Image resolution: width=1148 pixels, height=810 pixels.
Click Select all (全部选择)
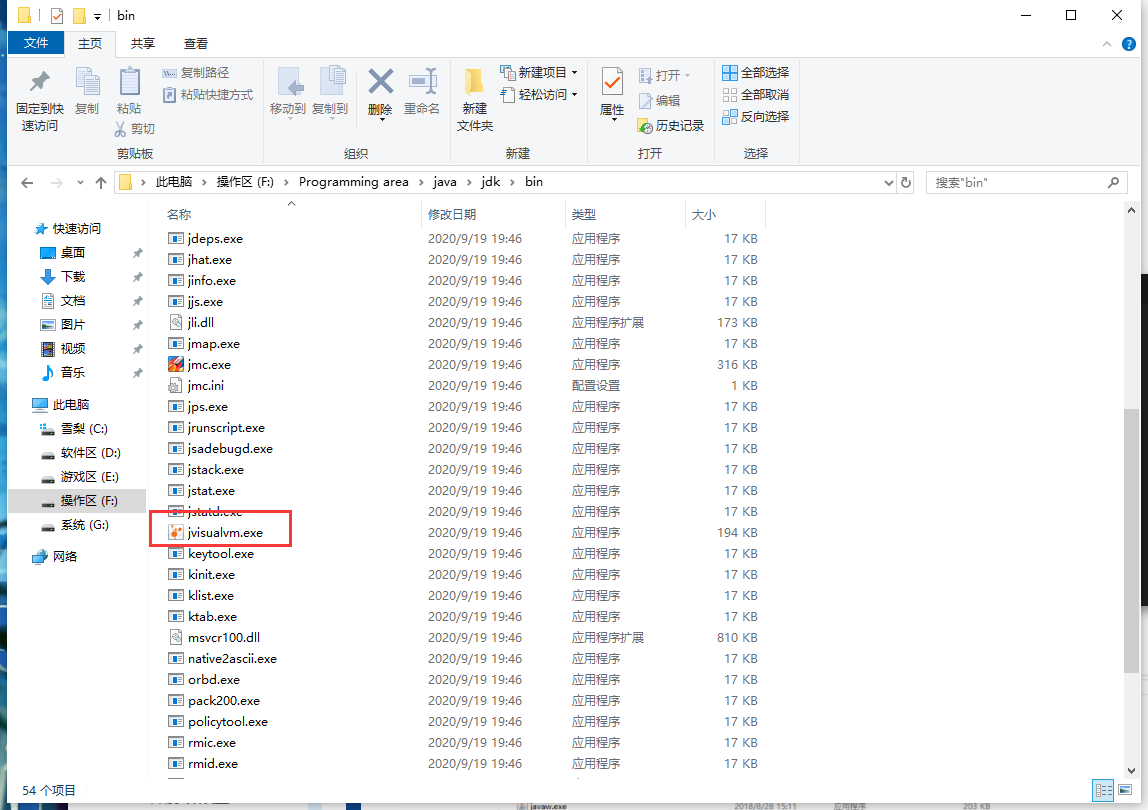click(x=756, y=73)
